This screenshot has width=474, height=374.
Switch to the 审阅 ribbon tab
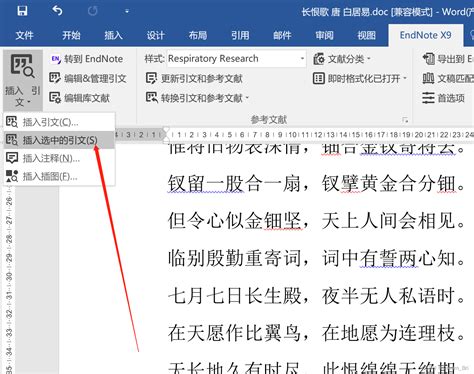coord(324,35)
